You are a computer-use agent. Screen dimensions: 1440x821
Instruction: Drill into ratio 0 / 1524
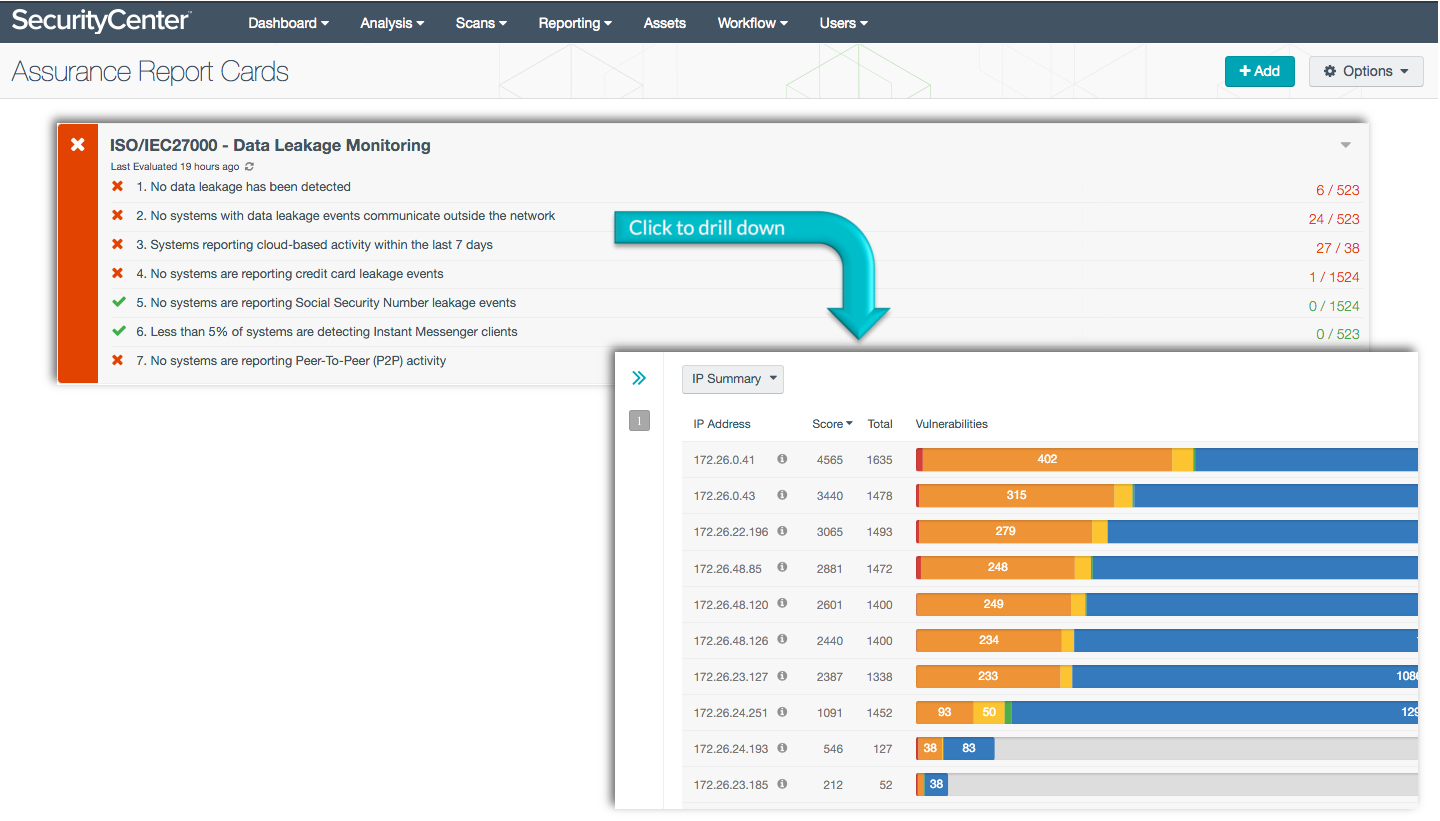coord(1334,306)
